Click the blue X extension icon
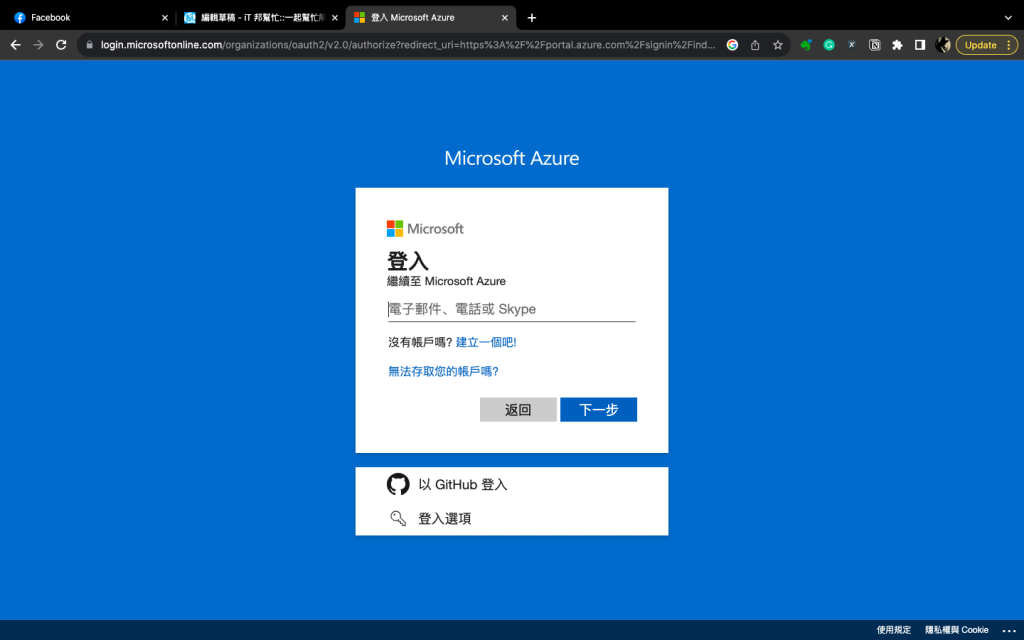This screenshot has height=640, width=1024. [x=852, y=45]
